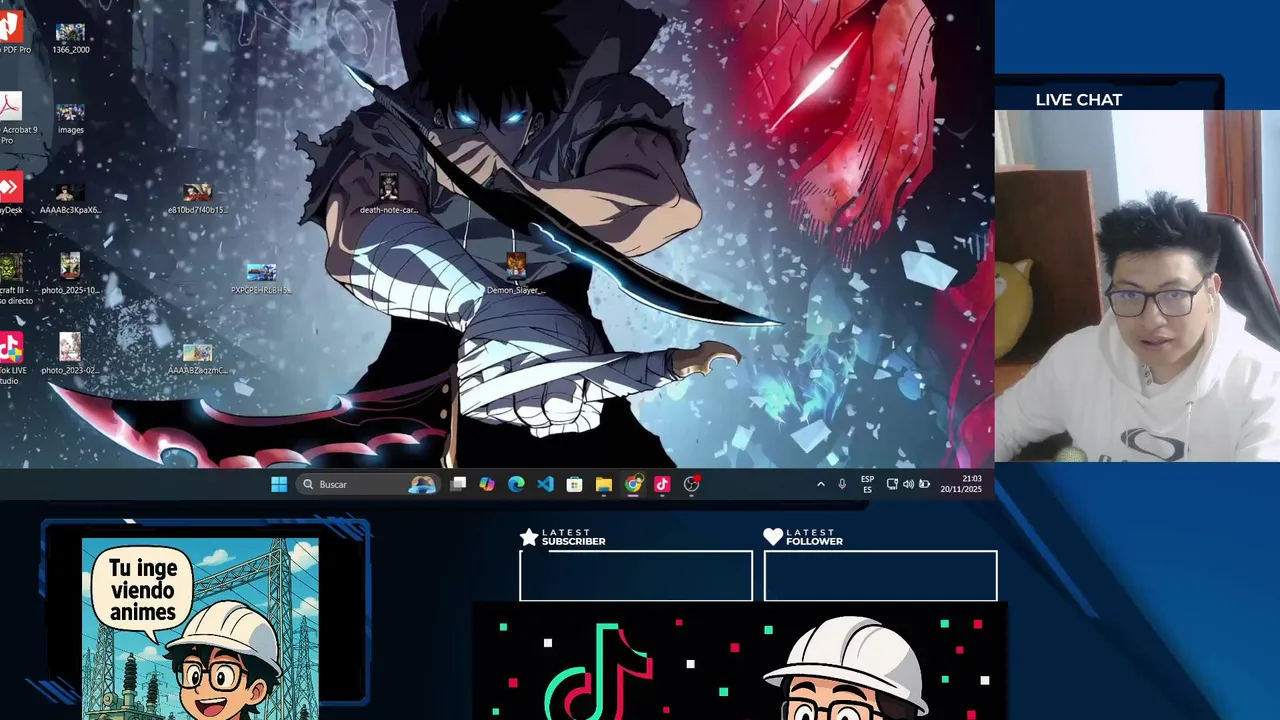Select the photo_2025-10 desktop image file
Image resolution: width=1280 pixels, height=720 pixels.
[70, 274]
